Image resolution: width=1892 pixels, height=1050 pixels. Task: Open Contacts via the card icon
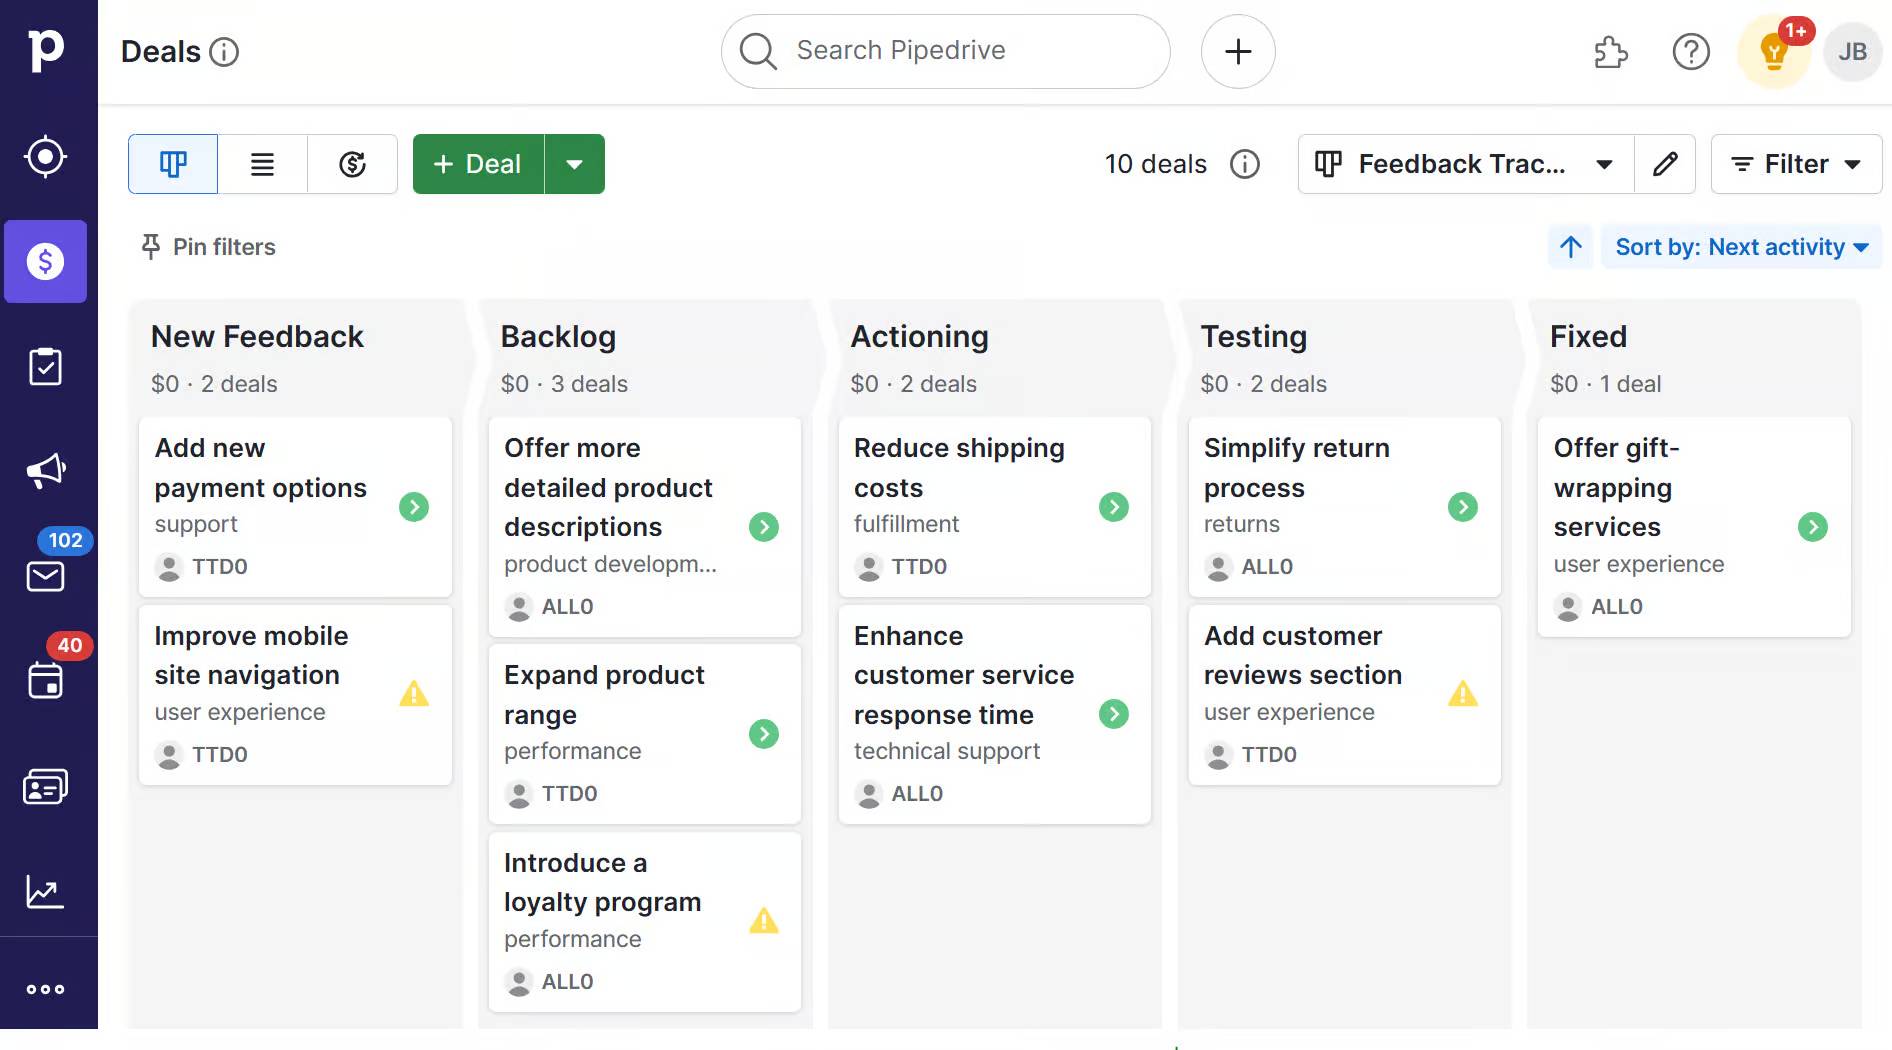coord(46,786)
